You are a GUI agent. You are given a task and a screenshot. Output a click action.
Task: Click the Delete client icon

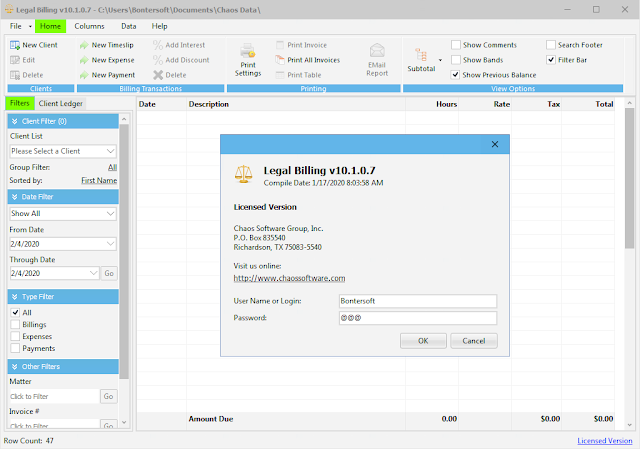pos(15,75)
